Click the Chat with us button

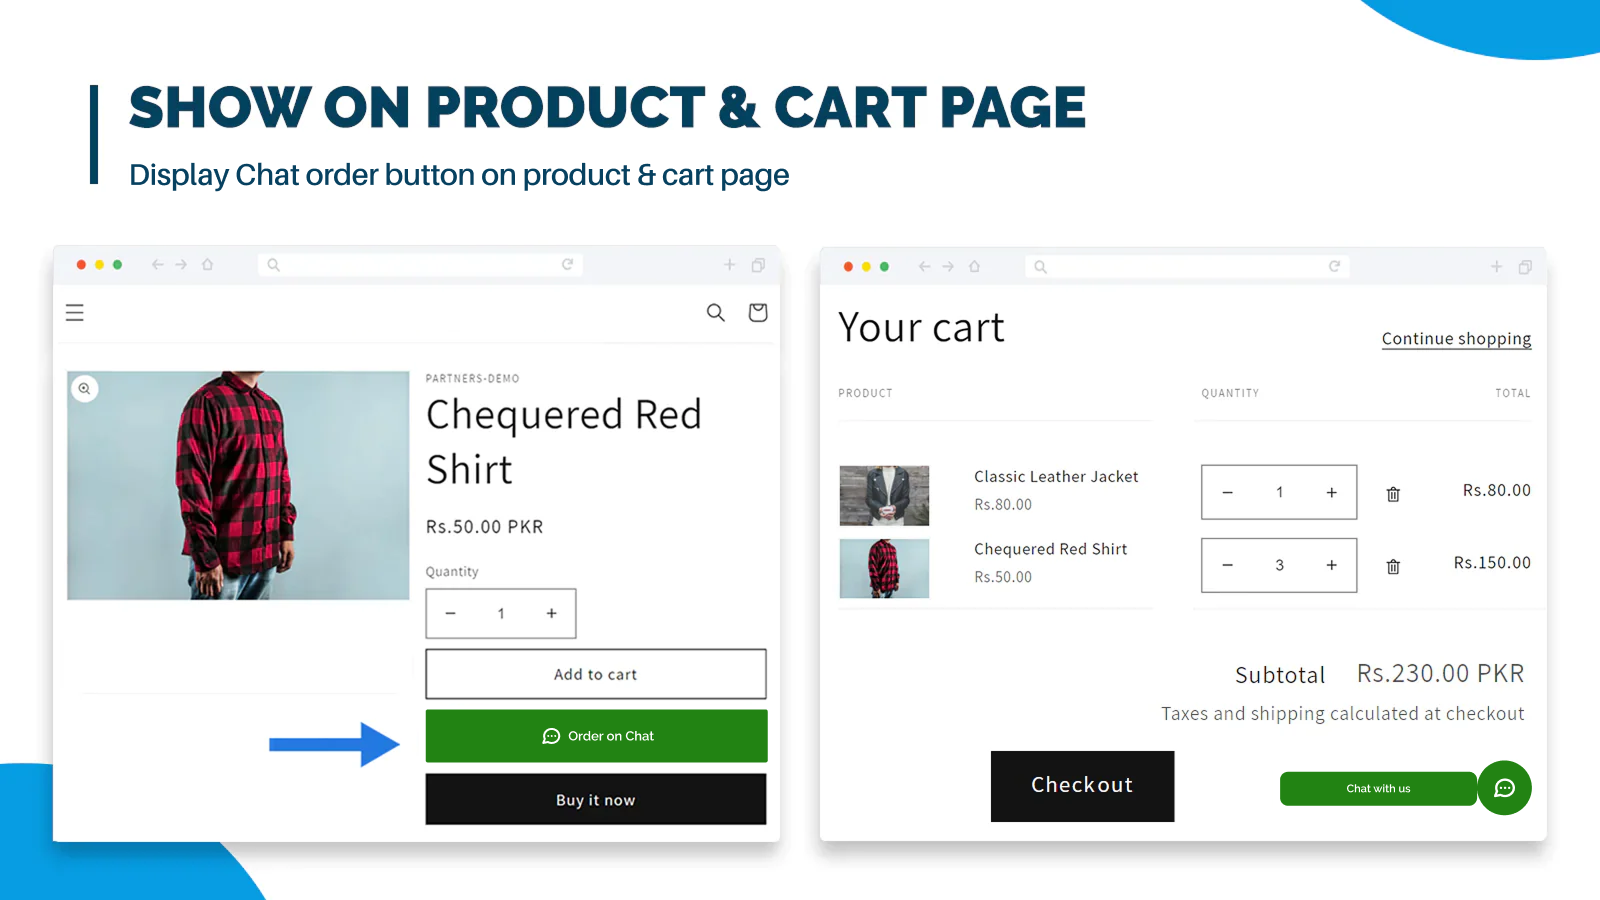pos(1378,788)
